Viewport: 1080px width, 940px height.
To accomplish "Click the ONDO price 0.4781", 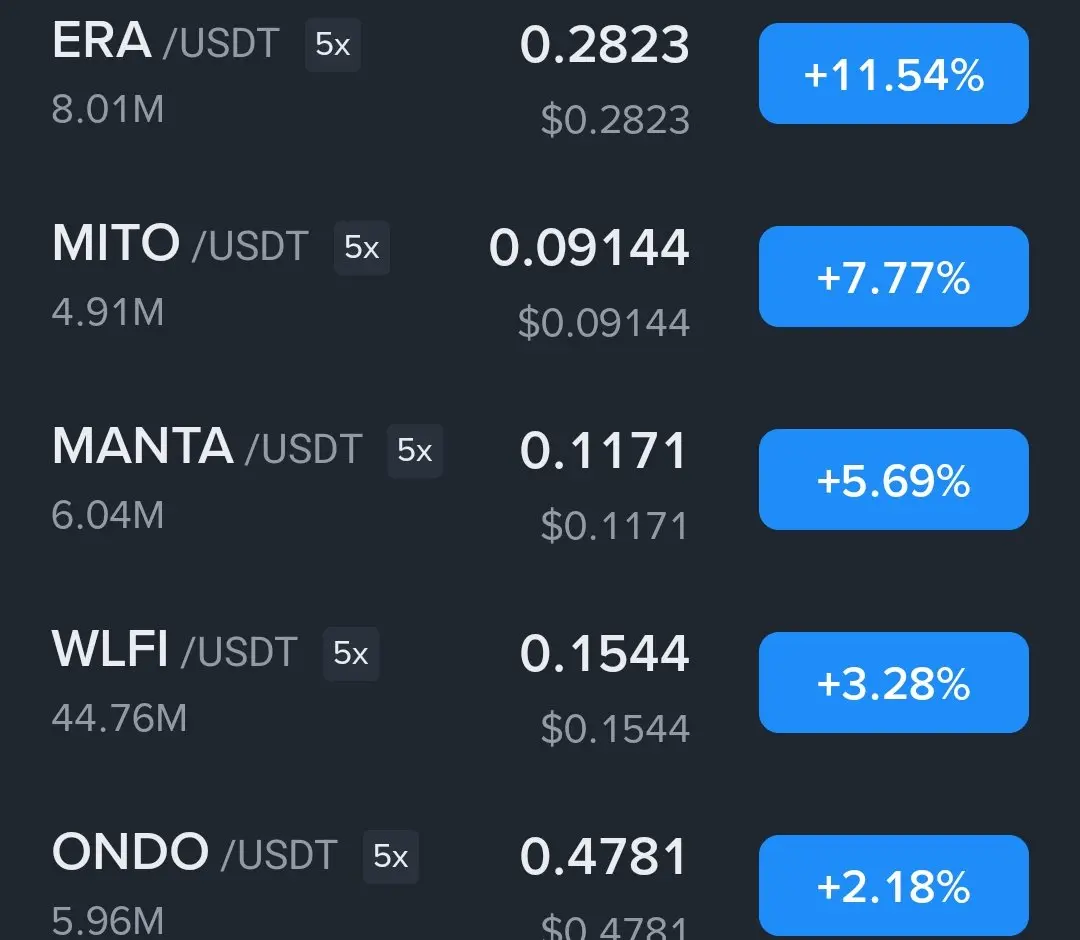I will 603,857.
